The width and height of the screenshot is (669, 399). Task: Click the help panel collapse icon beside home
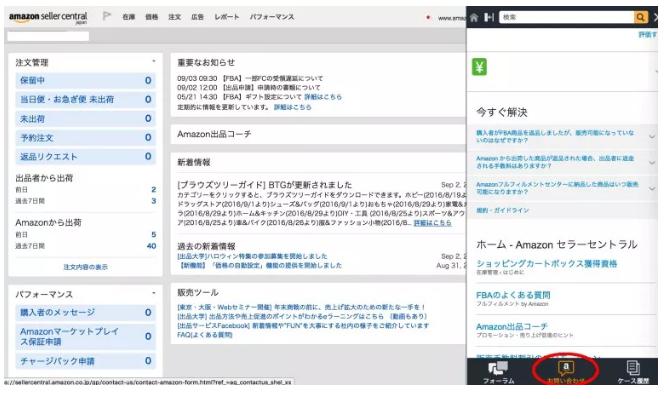489,17
